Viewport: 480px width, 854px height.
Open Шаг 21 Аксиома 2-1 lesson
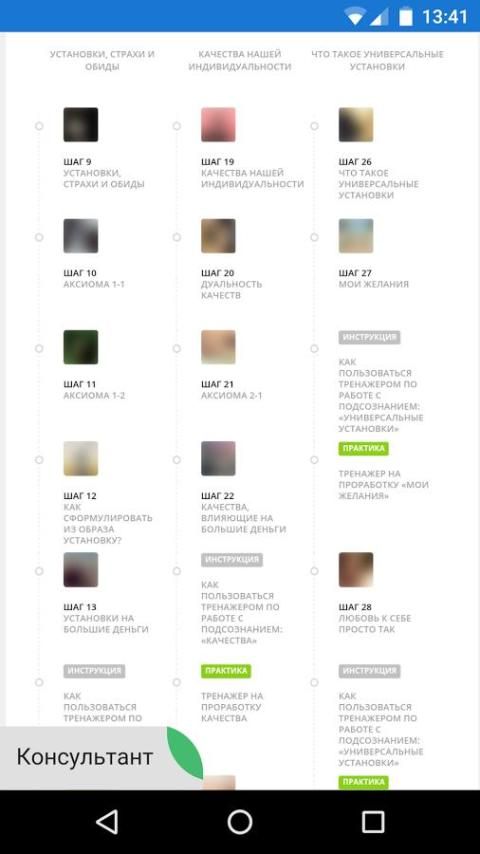tap(232, 390)
